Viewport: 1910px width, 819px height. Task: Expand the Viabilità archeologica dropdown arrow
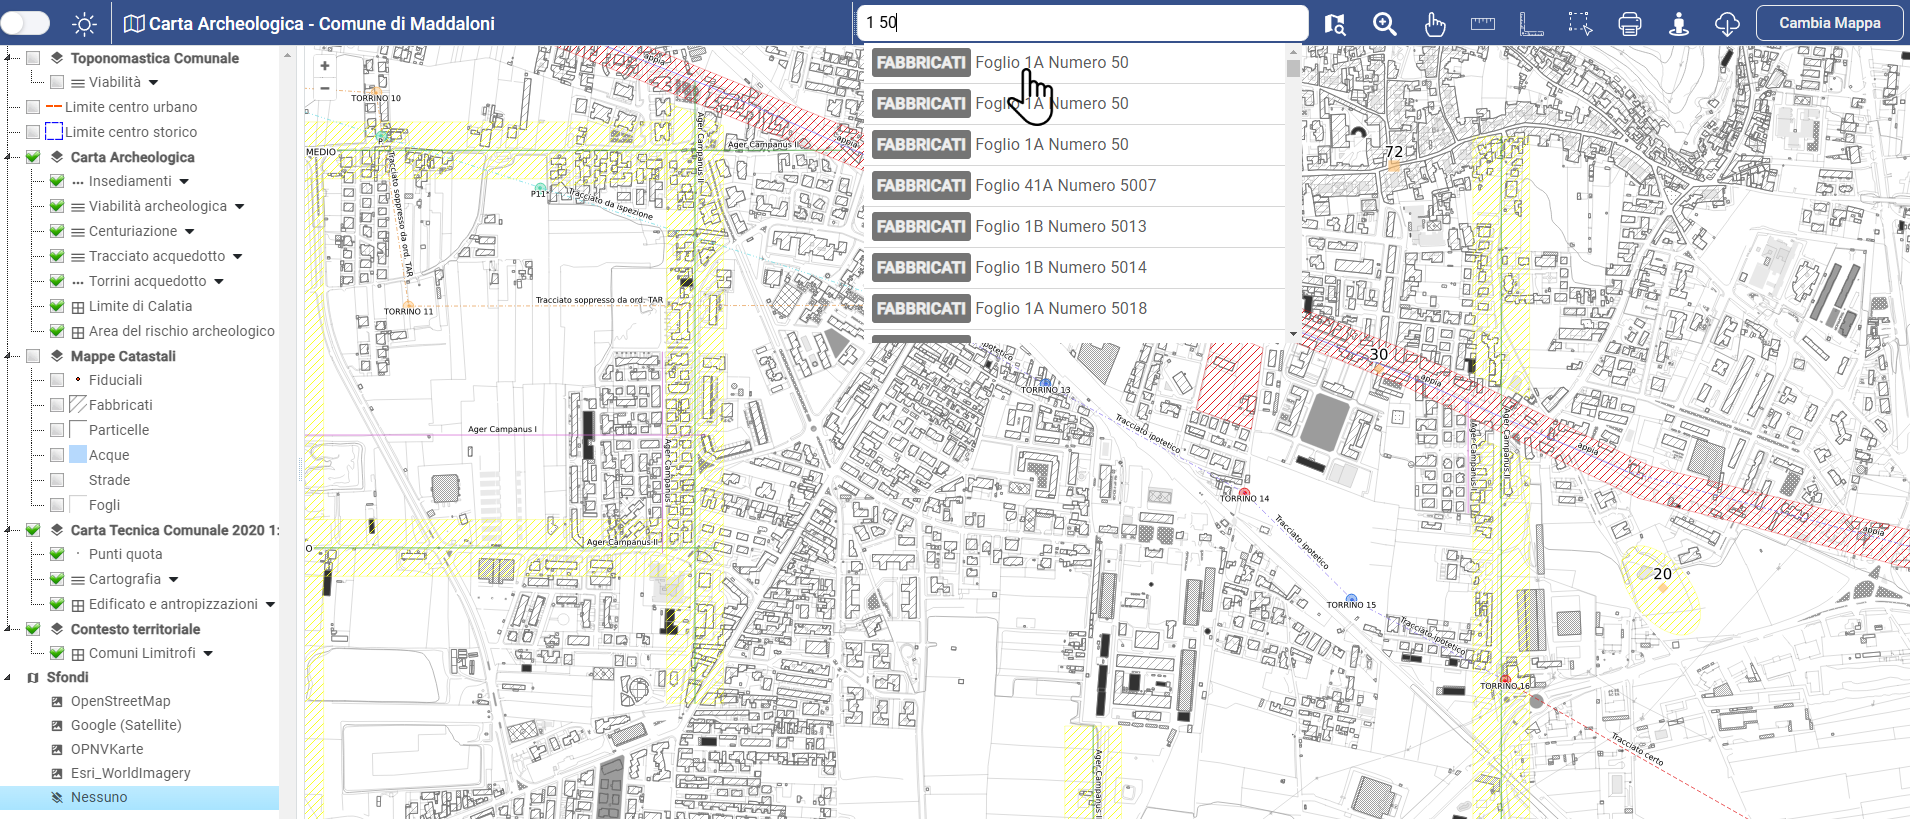click(x=240, y=207)
